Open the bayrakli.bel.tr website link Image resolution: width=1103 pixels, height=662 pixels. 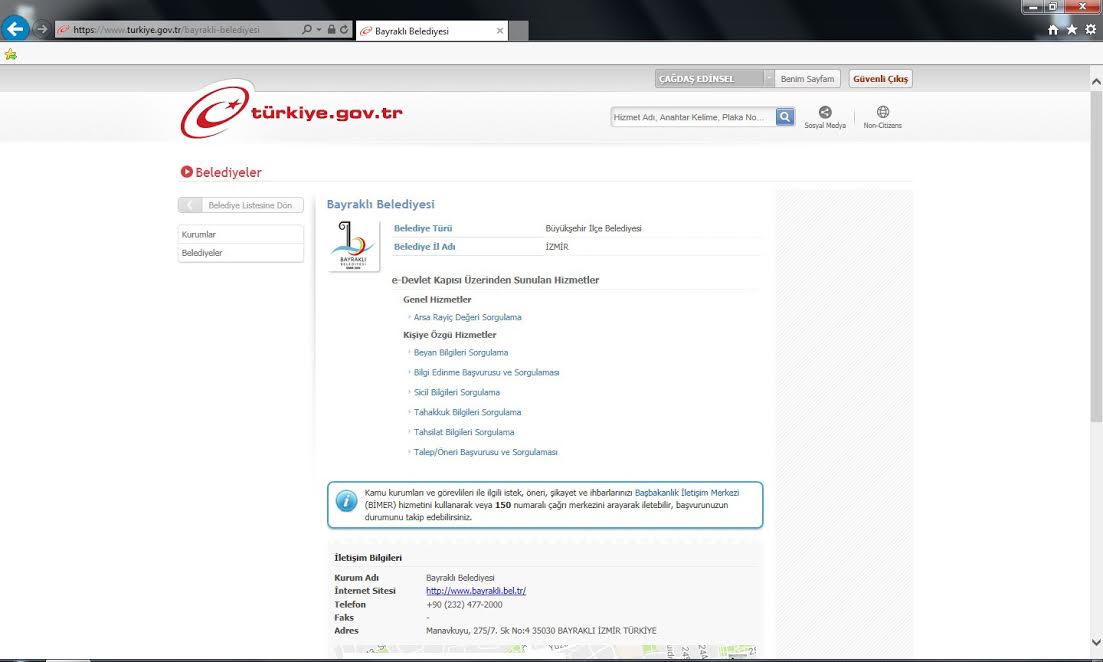coord(475,591)
